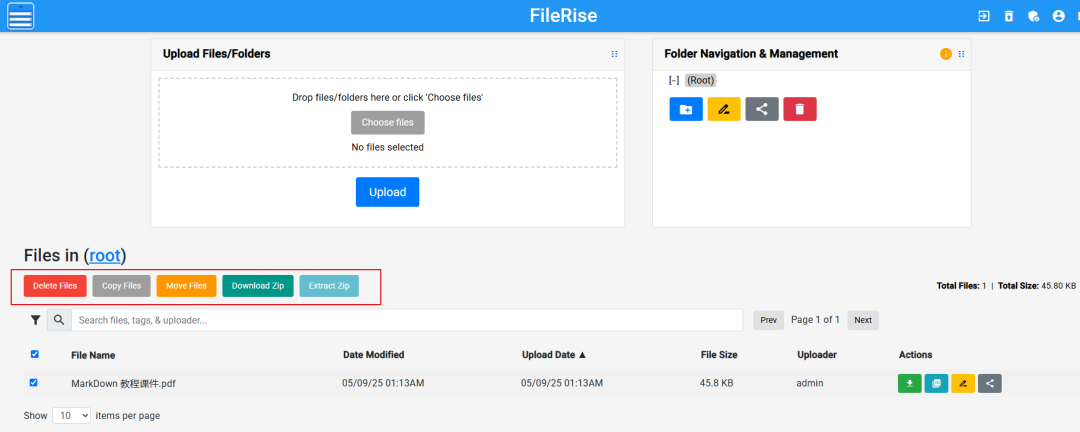The height and width of the screenshot is (432, 1080).
Task: Click the search files input field
Action: pyautogui.click(x=407, y=320)
